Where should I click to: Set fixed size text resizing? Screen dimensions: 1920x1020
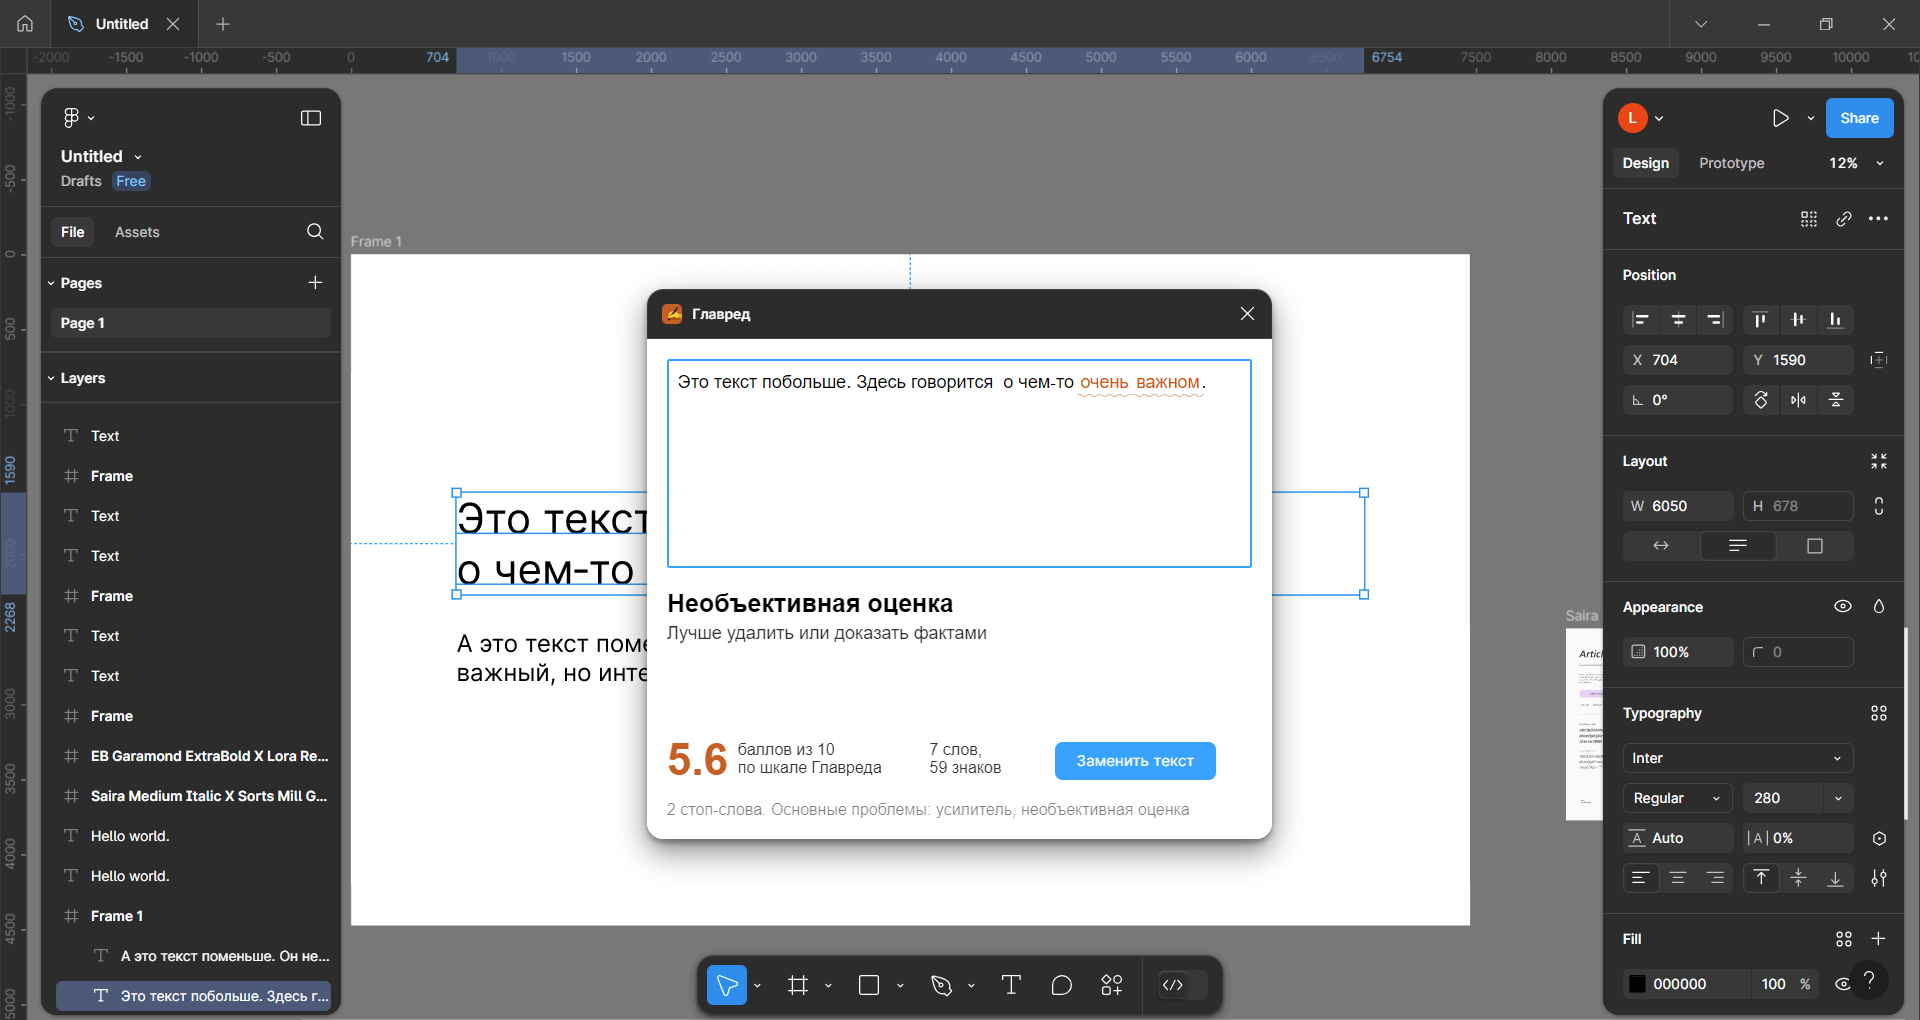(1815, 546)
